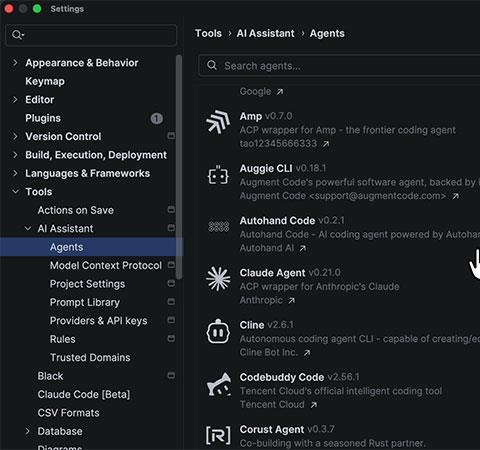480x450 pixels.
Task: Click AI Assistant in the breadcrumb
Action: pyautogui.click(x=265, y=33)
